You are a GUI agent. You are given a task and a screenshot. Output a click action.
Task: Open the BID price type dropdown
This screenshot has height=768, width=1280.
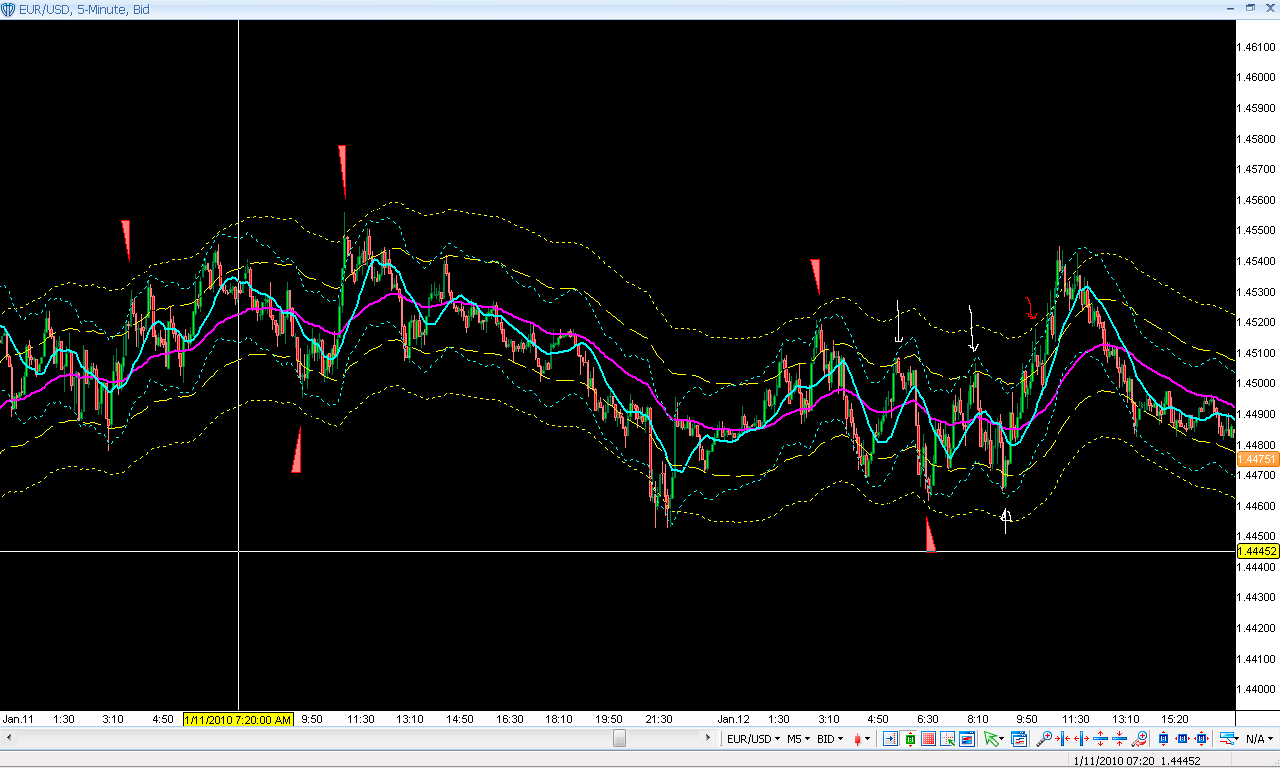click(829, 739)
